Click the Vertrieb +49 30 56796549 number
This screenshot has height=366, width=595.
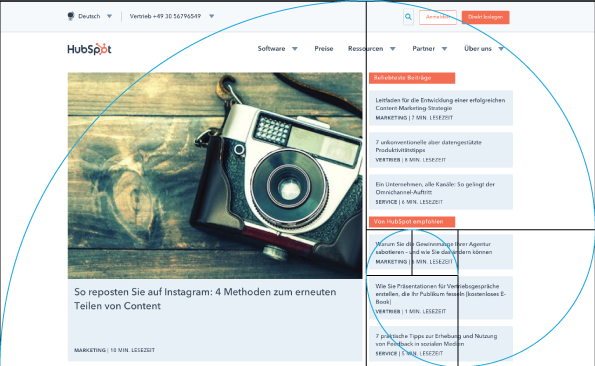(x=165, y=16)
